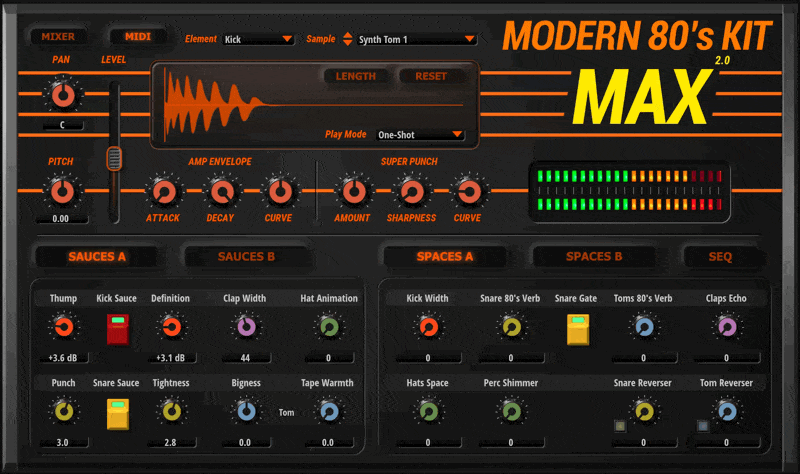The width and height of the screenshot is (800, 474).
Task: Click the Level fader handle
Action: click(115, 159)
